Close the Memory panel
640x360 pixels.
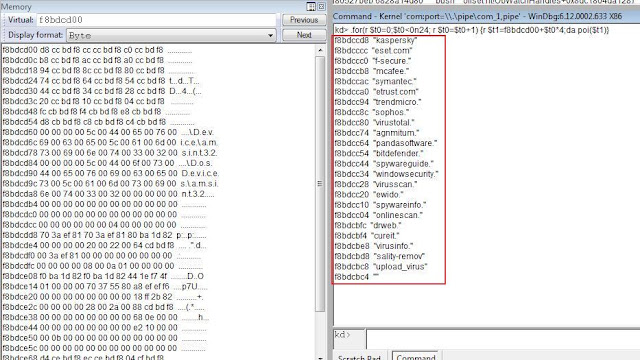coord(321,7)
